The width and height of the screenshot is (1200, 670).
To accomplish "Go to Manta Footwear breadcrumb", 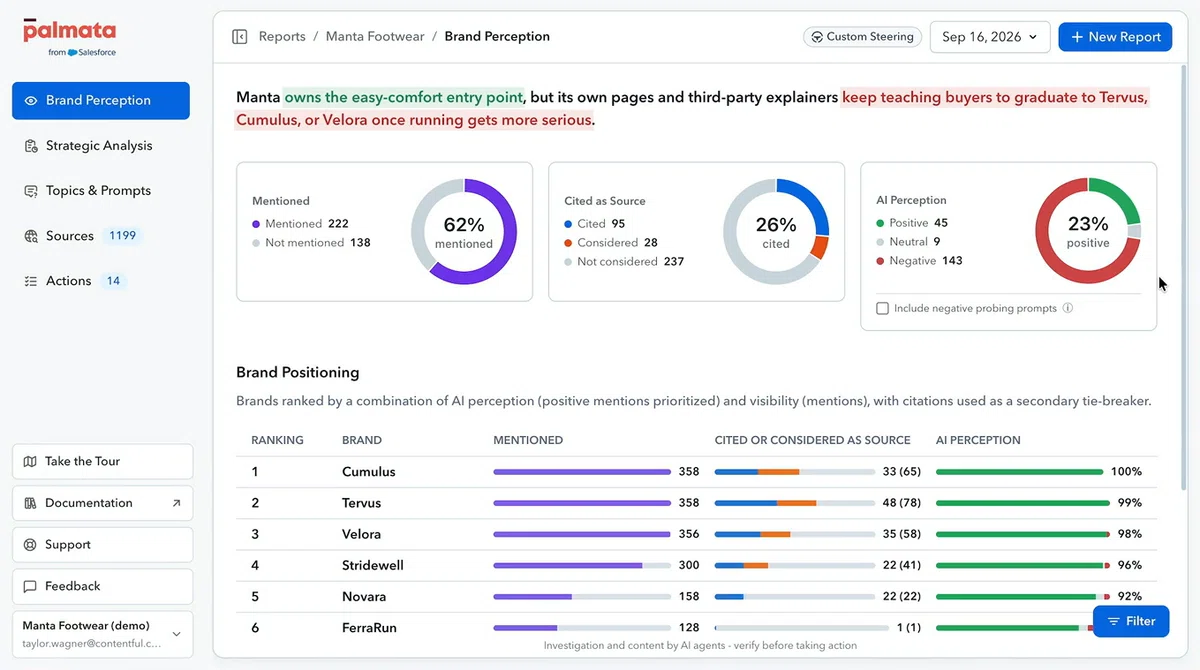I will 375,37.
